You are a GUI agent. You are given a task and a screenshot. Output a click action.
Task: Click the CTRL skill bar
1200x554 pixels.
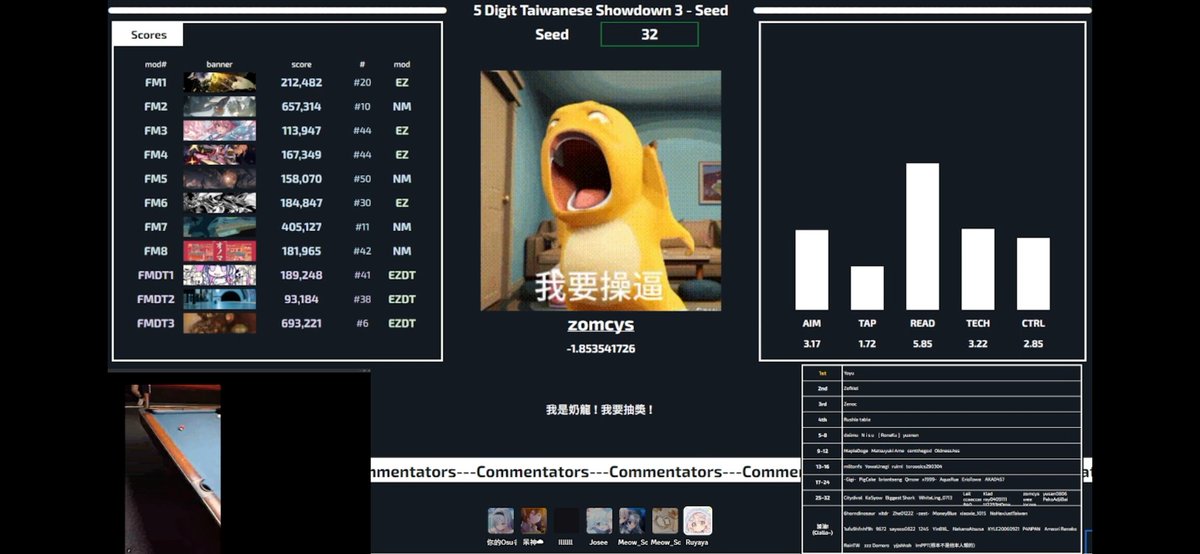click(x=1033, y=274)
